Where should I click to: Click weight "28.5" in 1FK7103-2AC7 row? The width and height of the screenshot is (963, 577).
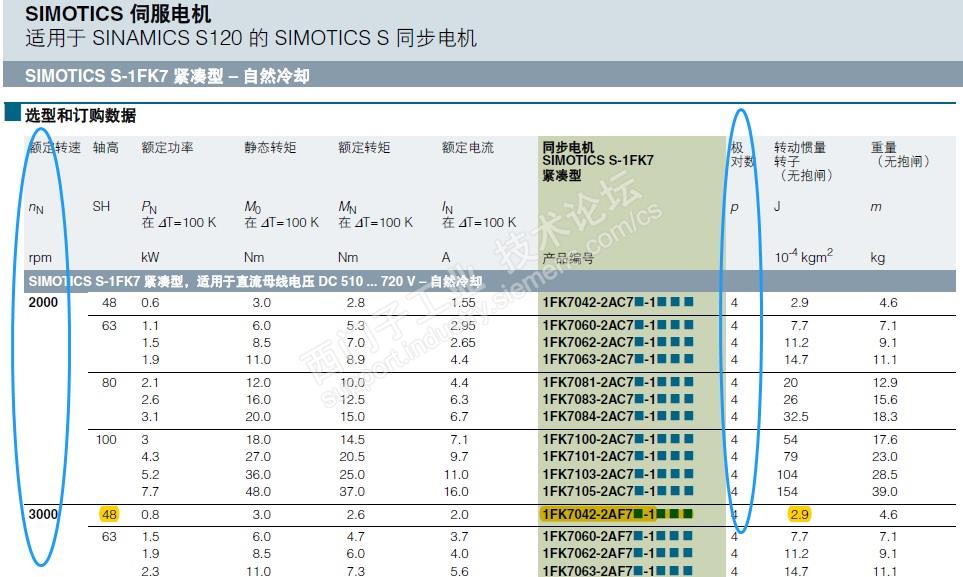pyautogui.click(x=885, y=474)
